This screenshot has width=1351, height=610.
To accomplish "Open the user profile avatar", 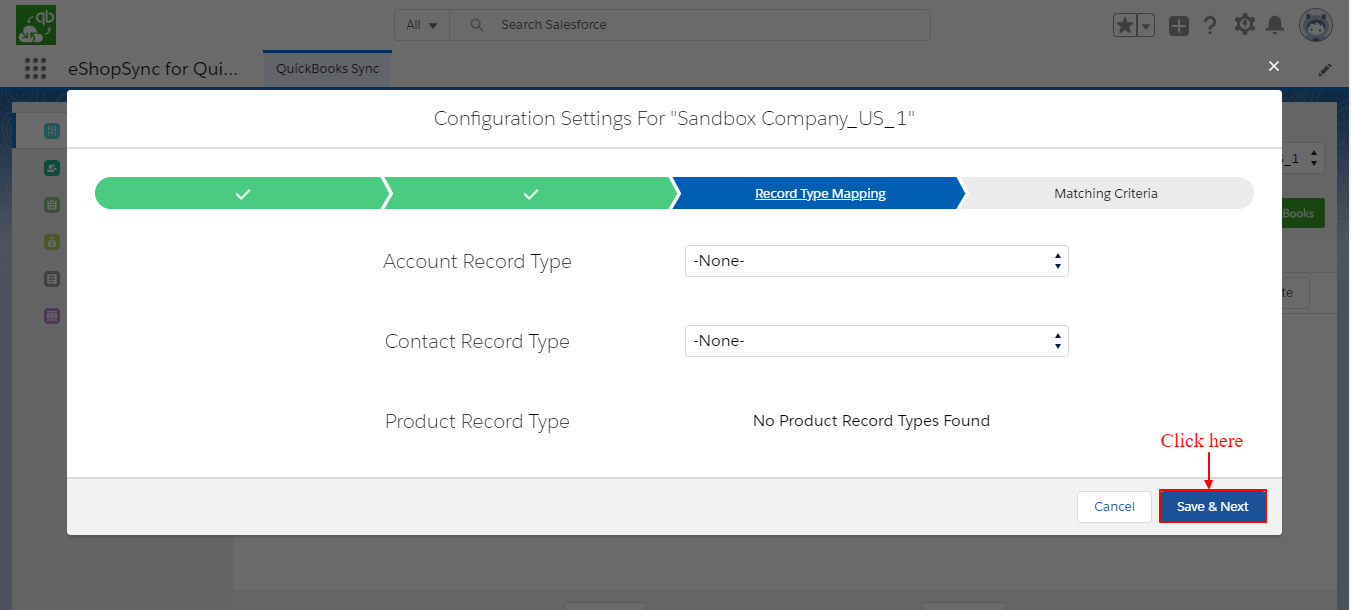I will 1315,26.
